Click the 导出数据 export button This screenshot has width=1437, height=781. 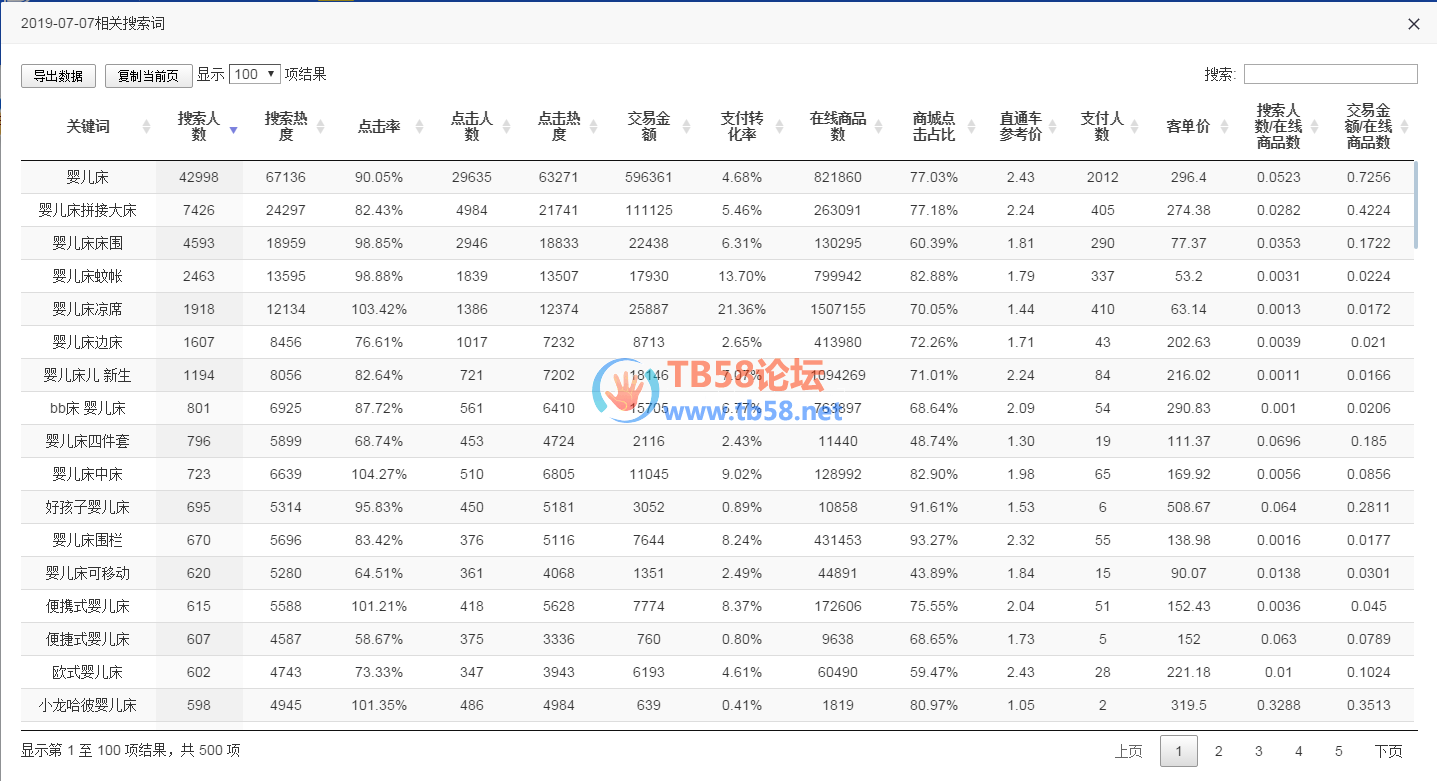(x=58, y=76)
